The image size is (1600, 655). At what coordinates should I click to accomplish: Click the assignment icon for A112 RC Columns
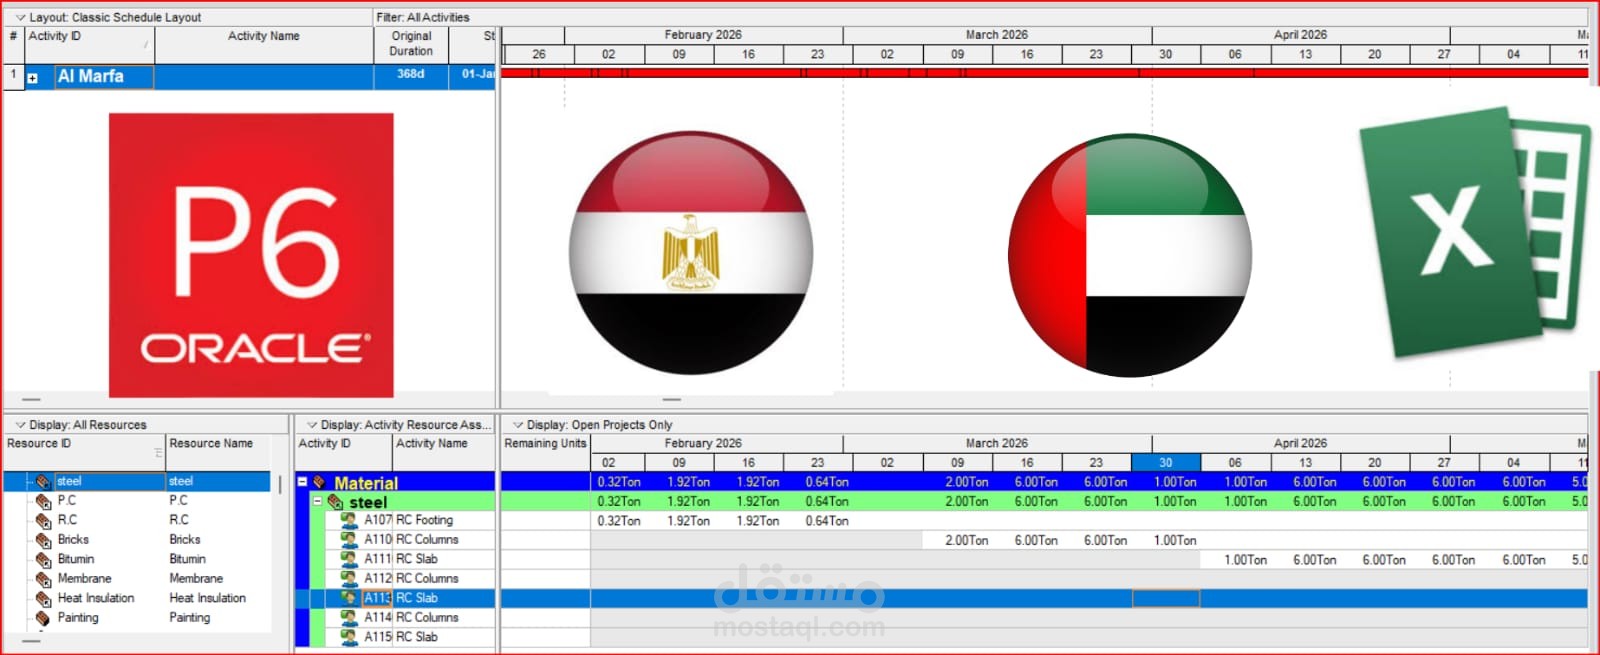click(349, 579)
